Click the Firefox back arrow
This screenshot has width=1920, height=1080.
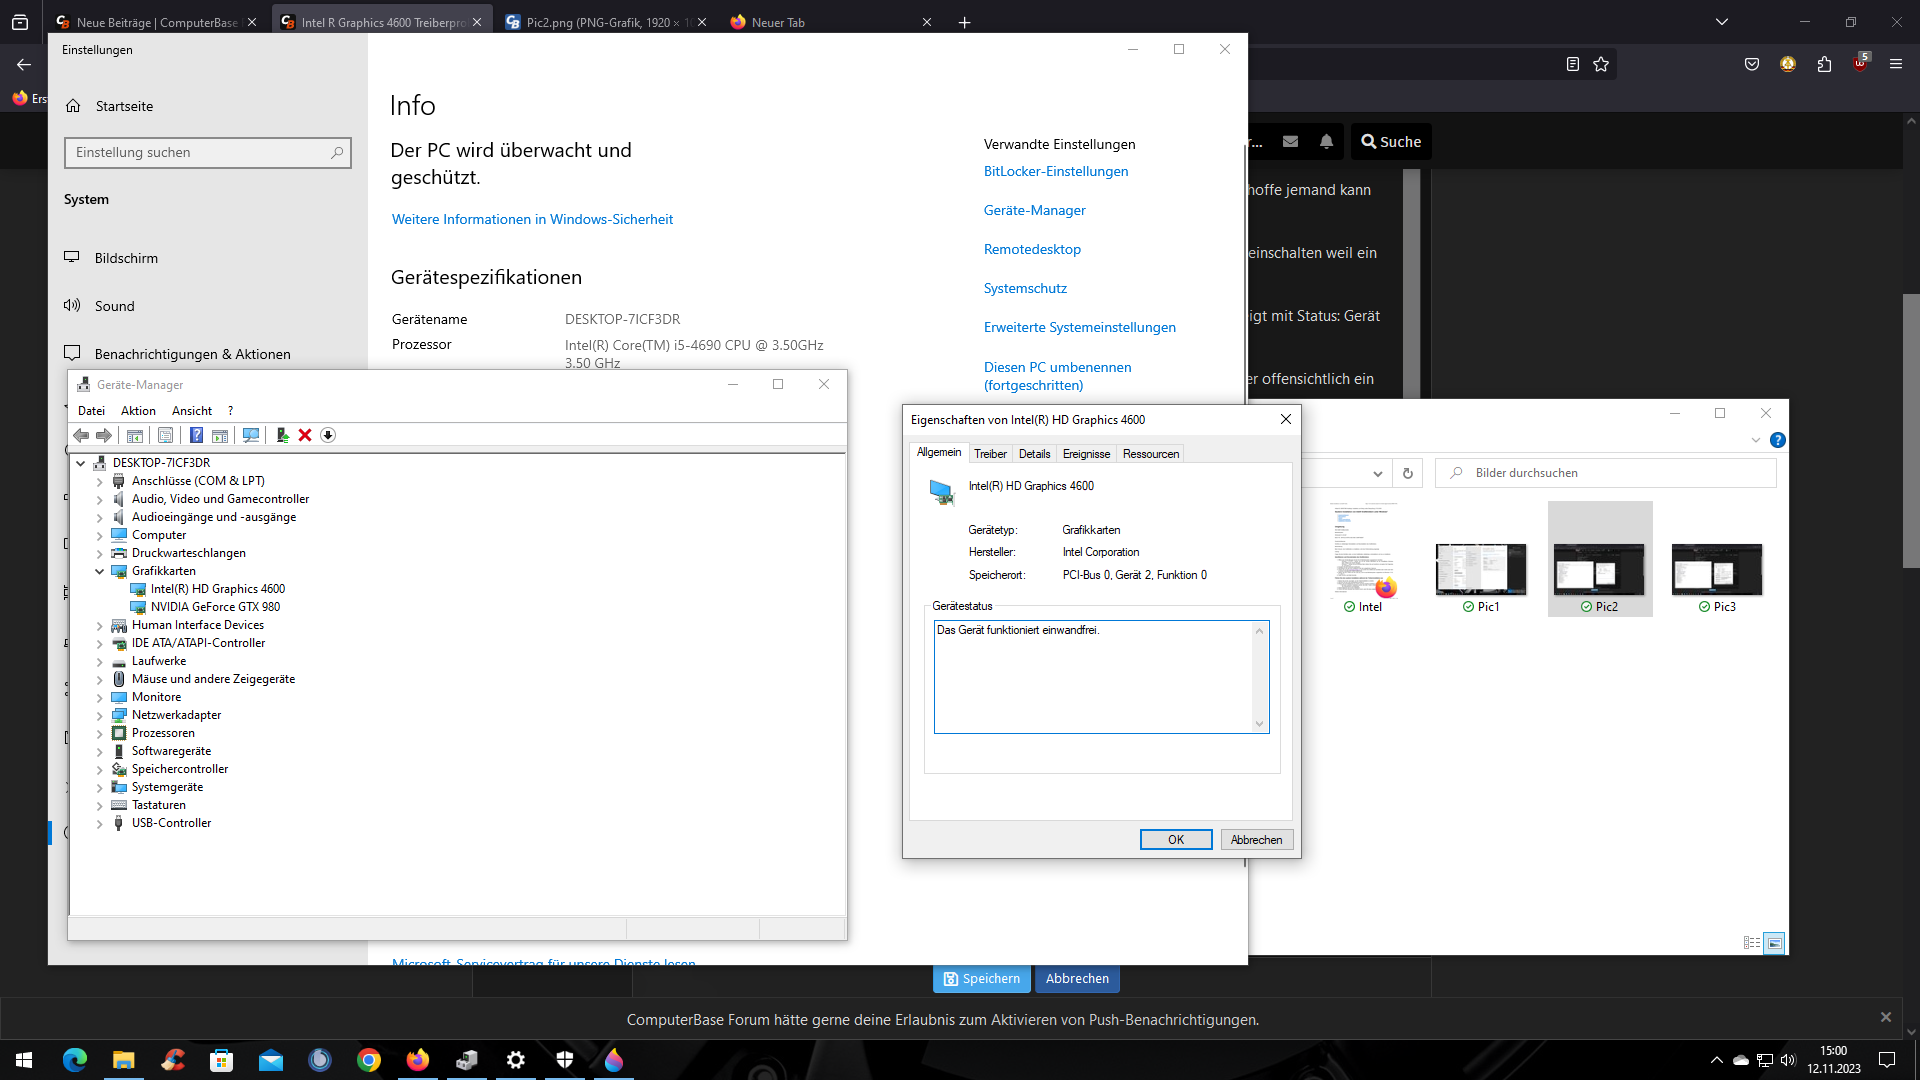24,64
